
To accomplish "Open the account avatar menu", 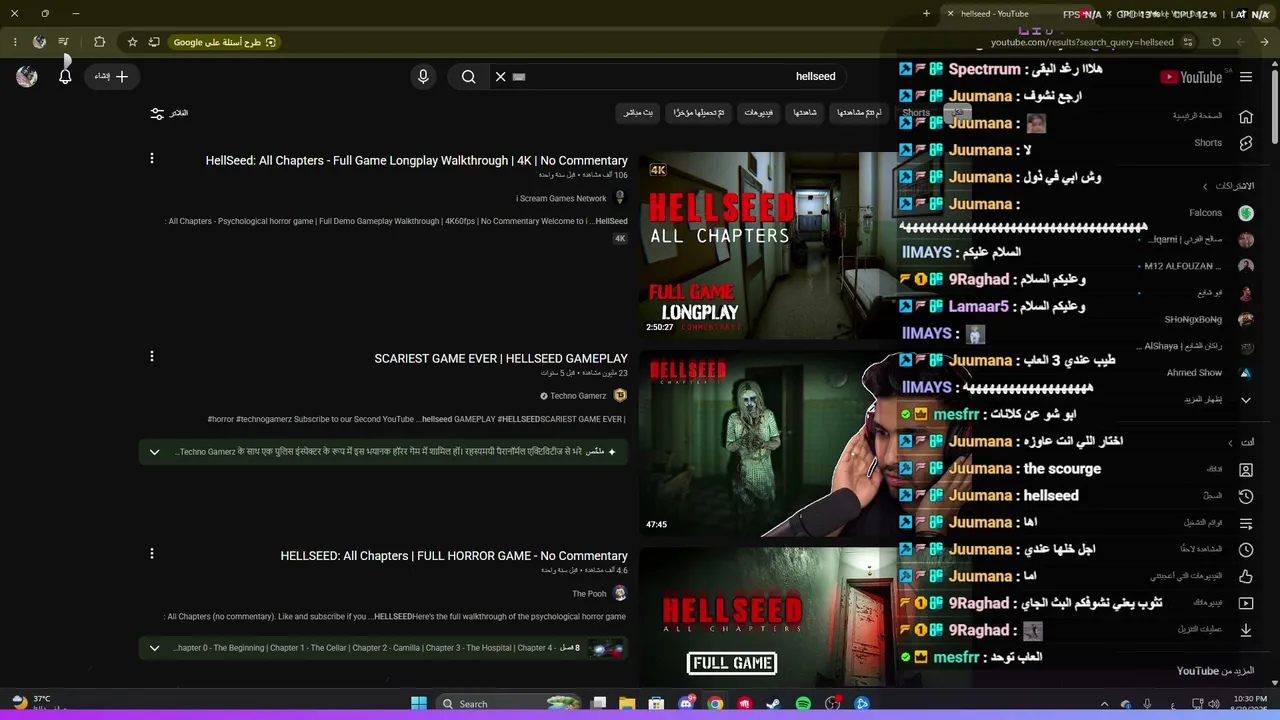I will (27, 76).
